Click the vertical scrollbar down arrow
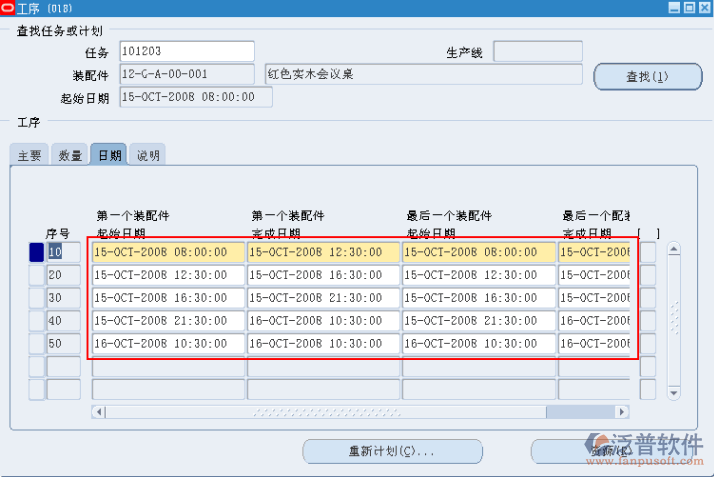714x477 pixels. coord(674,394)
